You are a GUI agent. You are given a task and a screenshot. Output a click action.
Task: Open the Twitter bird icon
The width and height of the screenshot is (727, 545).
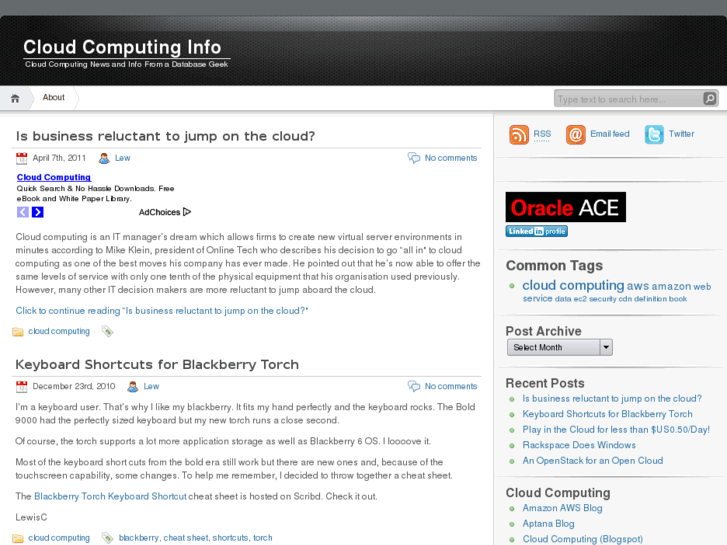point(654,135)
